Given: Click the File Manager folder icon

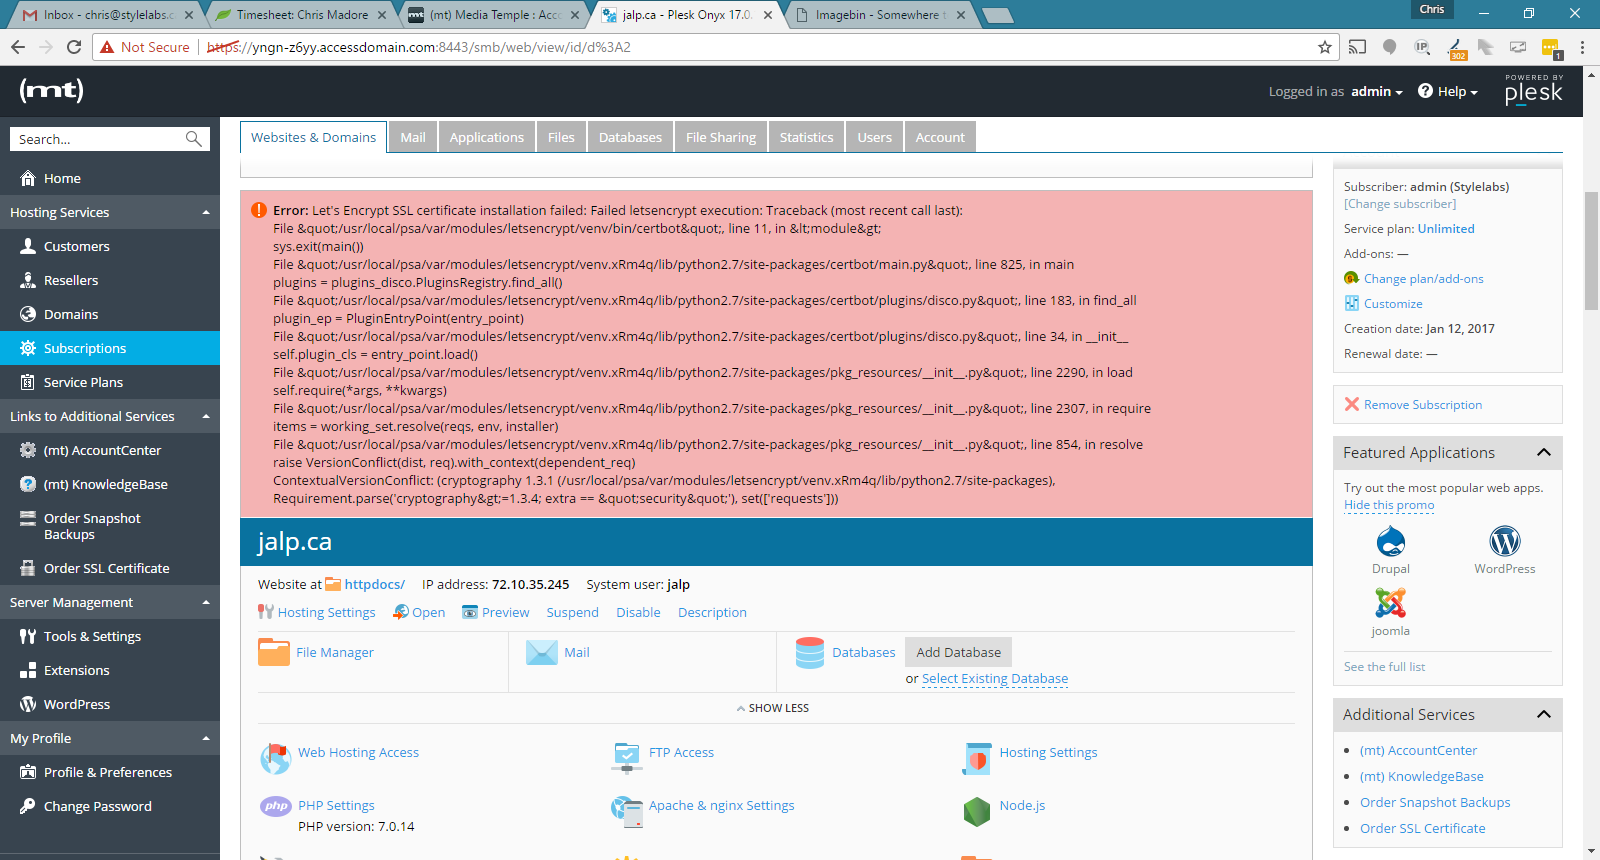Looking at the screenshot, I should 274,652.
